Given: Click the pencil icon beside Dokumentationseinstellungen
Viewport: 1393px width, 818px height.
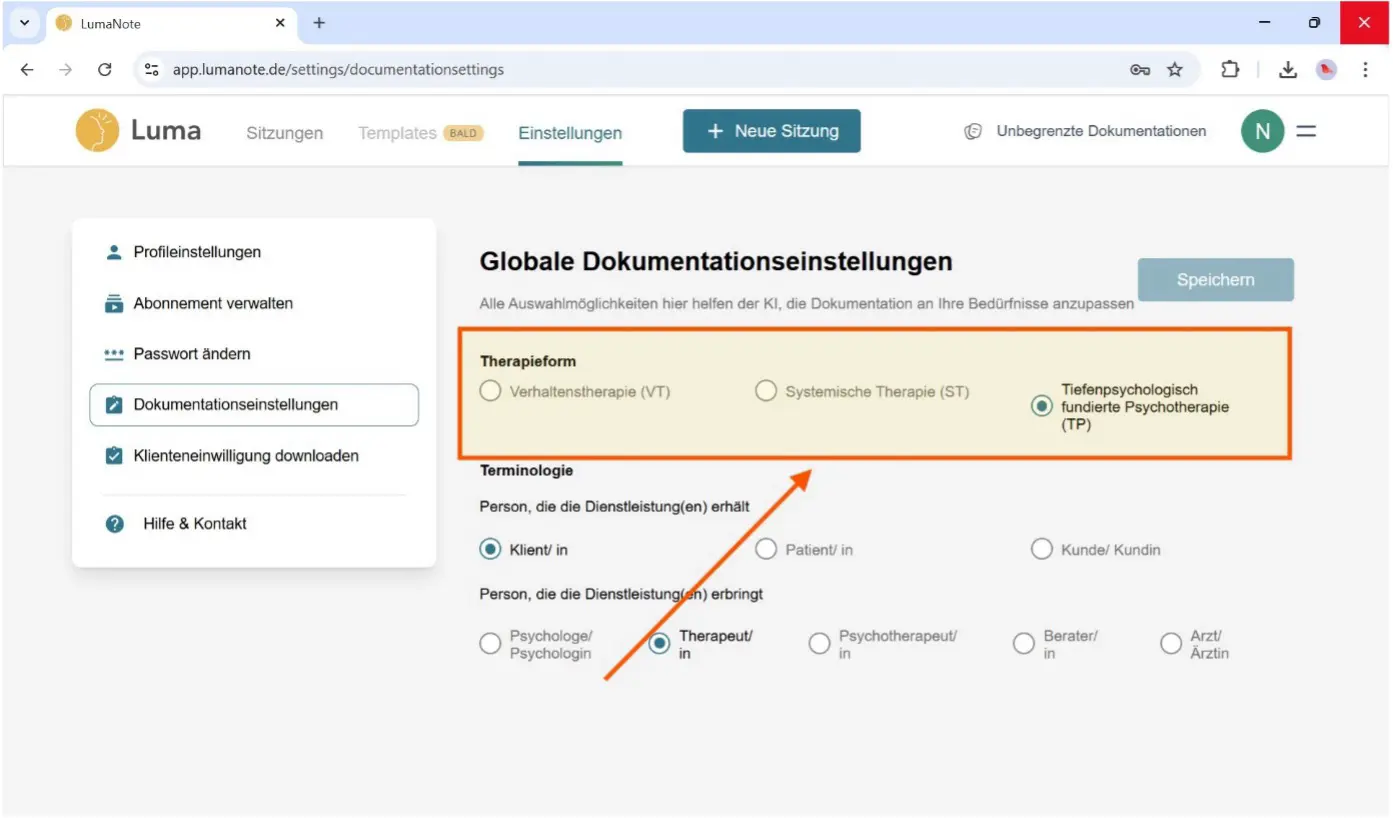Looking at the screenshot, I should (x=114, y=404).
